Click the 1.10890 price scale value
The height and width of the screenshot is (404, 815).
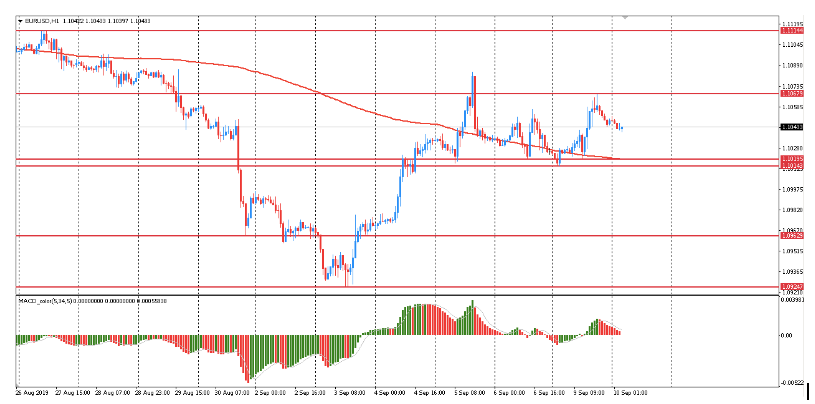click(792, 66)
